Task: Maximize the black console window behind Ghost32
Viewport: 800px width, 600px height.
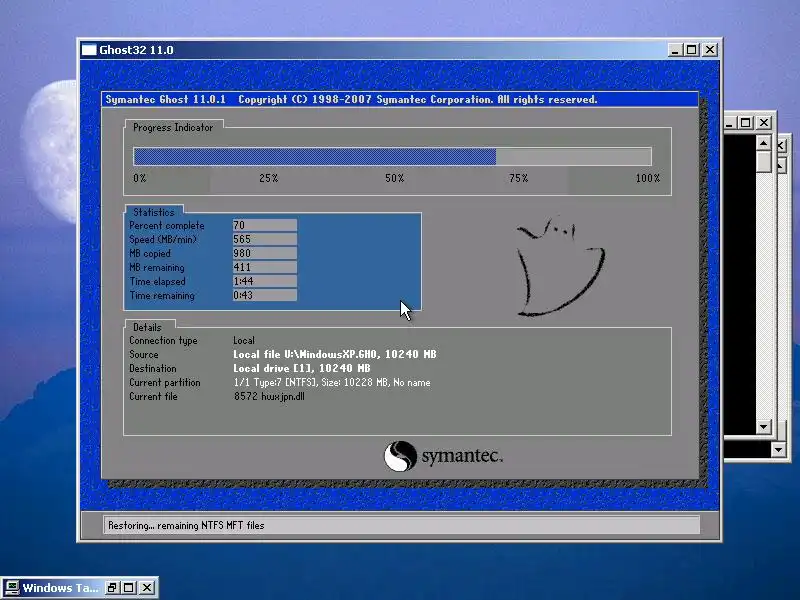Action: click(x=746, y=123)
